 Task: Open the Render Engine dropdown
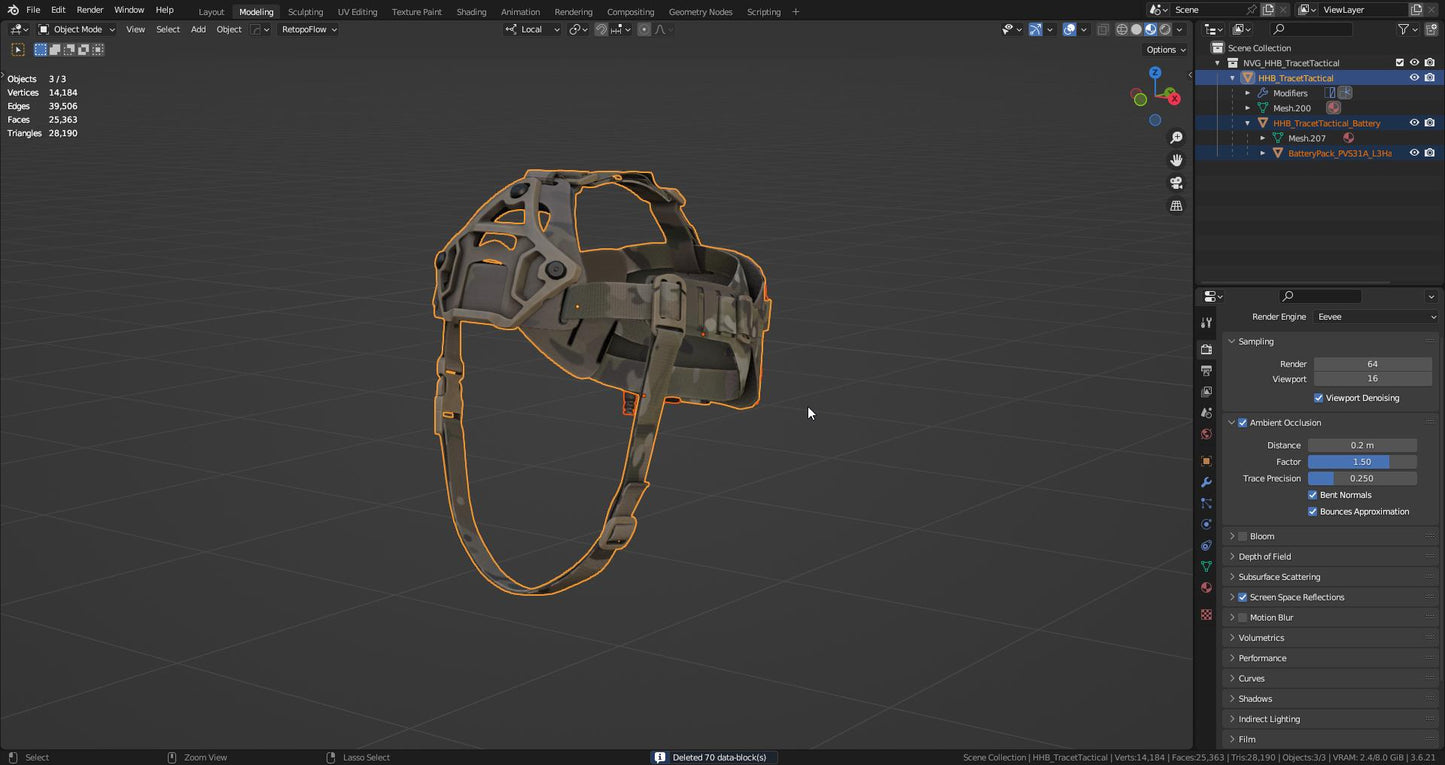coord(1375,317)
